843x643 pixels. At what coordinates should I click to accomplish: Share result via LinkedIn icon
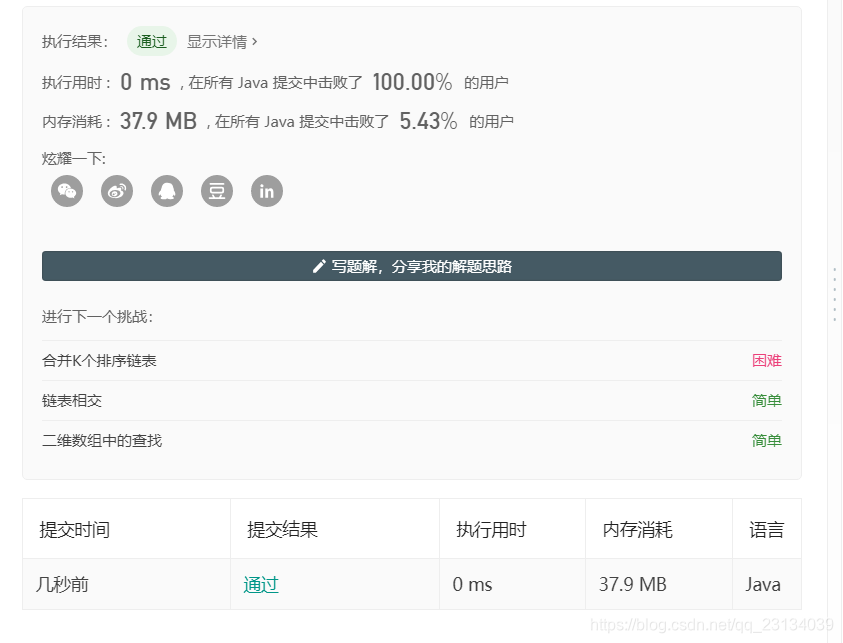(x=267, y=191)
